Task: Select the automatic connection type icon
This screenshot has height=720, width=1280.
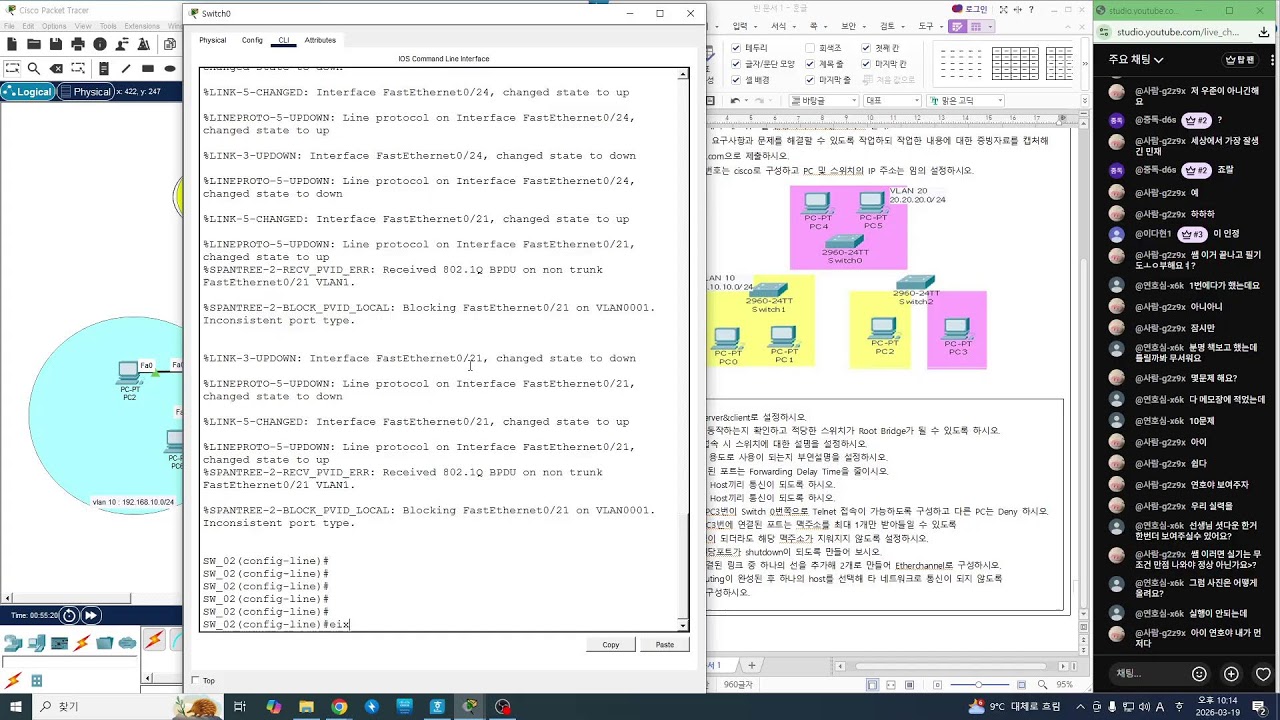Action: [154, 641]
